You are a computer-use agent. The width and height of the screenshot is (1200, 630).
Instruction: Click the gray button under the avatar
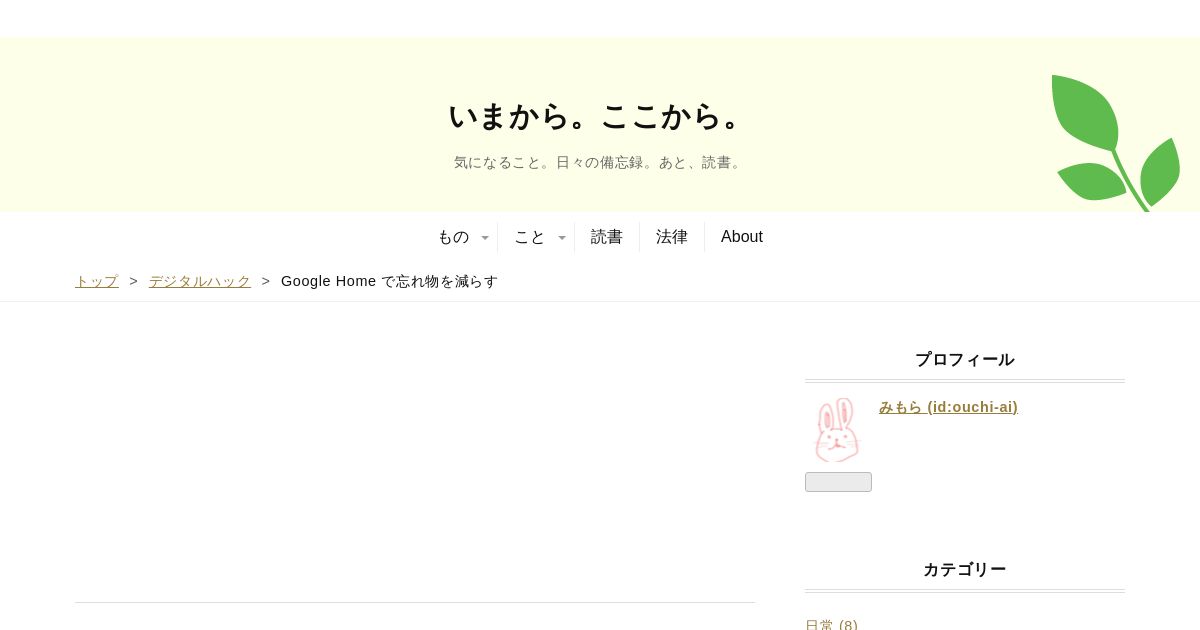(x=838, y=482)
